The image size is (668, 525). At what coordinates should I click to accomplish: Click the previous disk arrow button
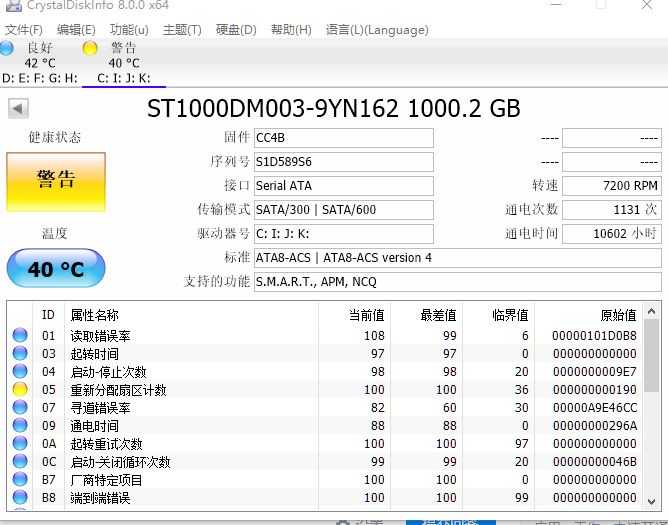coord(18,109)
